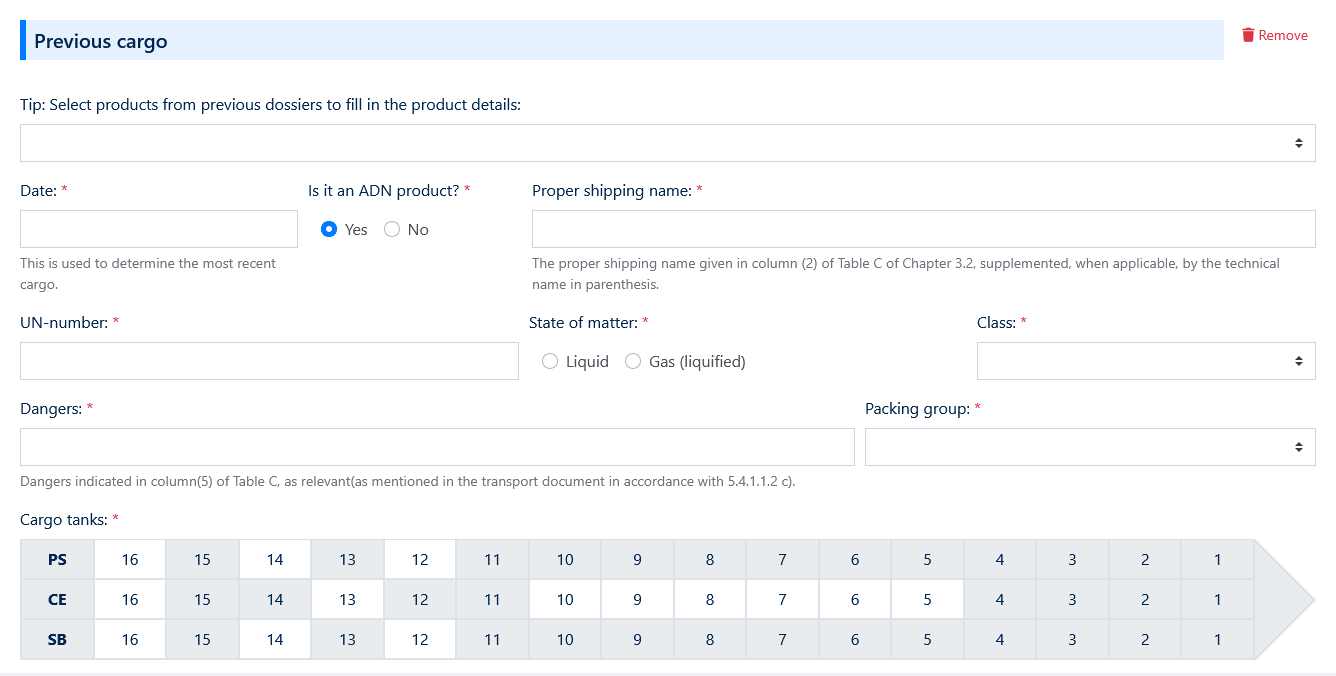Select cargo tank 8 in the CE row
This screenshot has width=1336, height=676.
coord(709,599)
